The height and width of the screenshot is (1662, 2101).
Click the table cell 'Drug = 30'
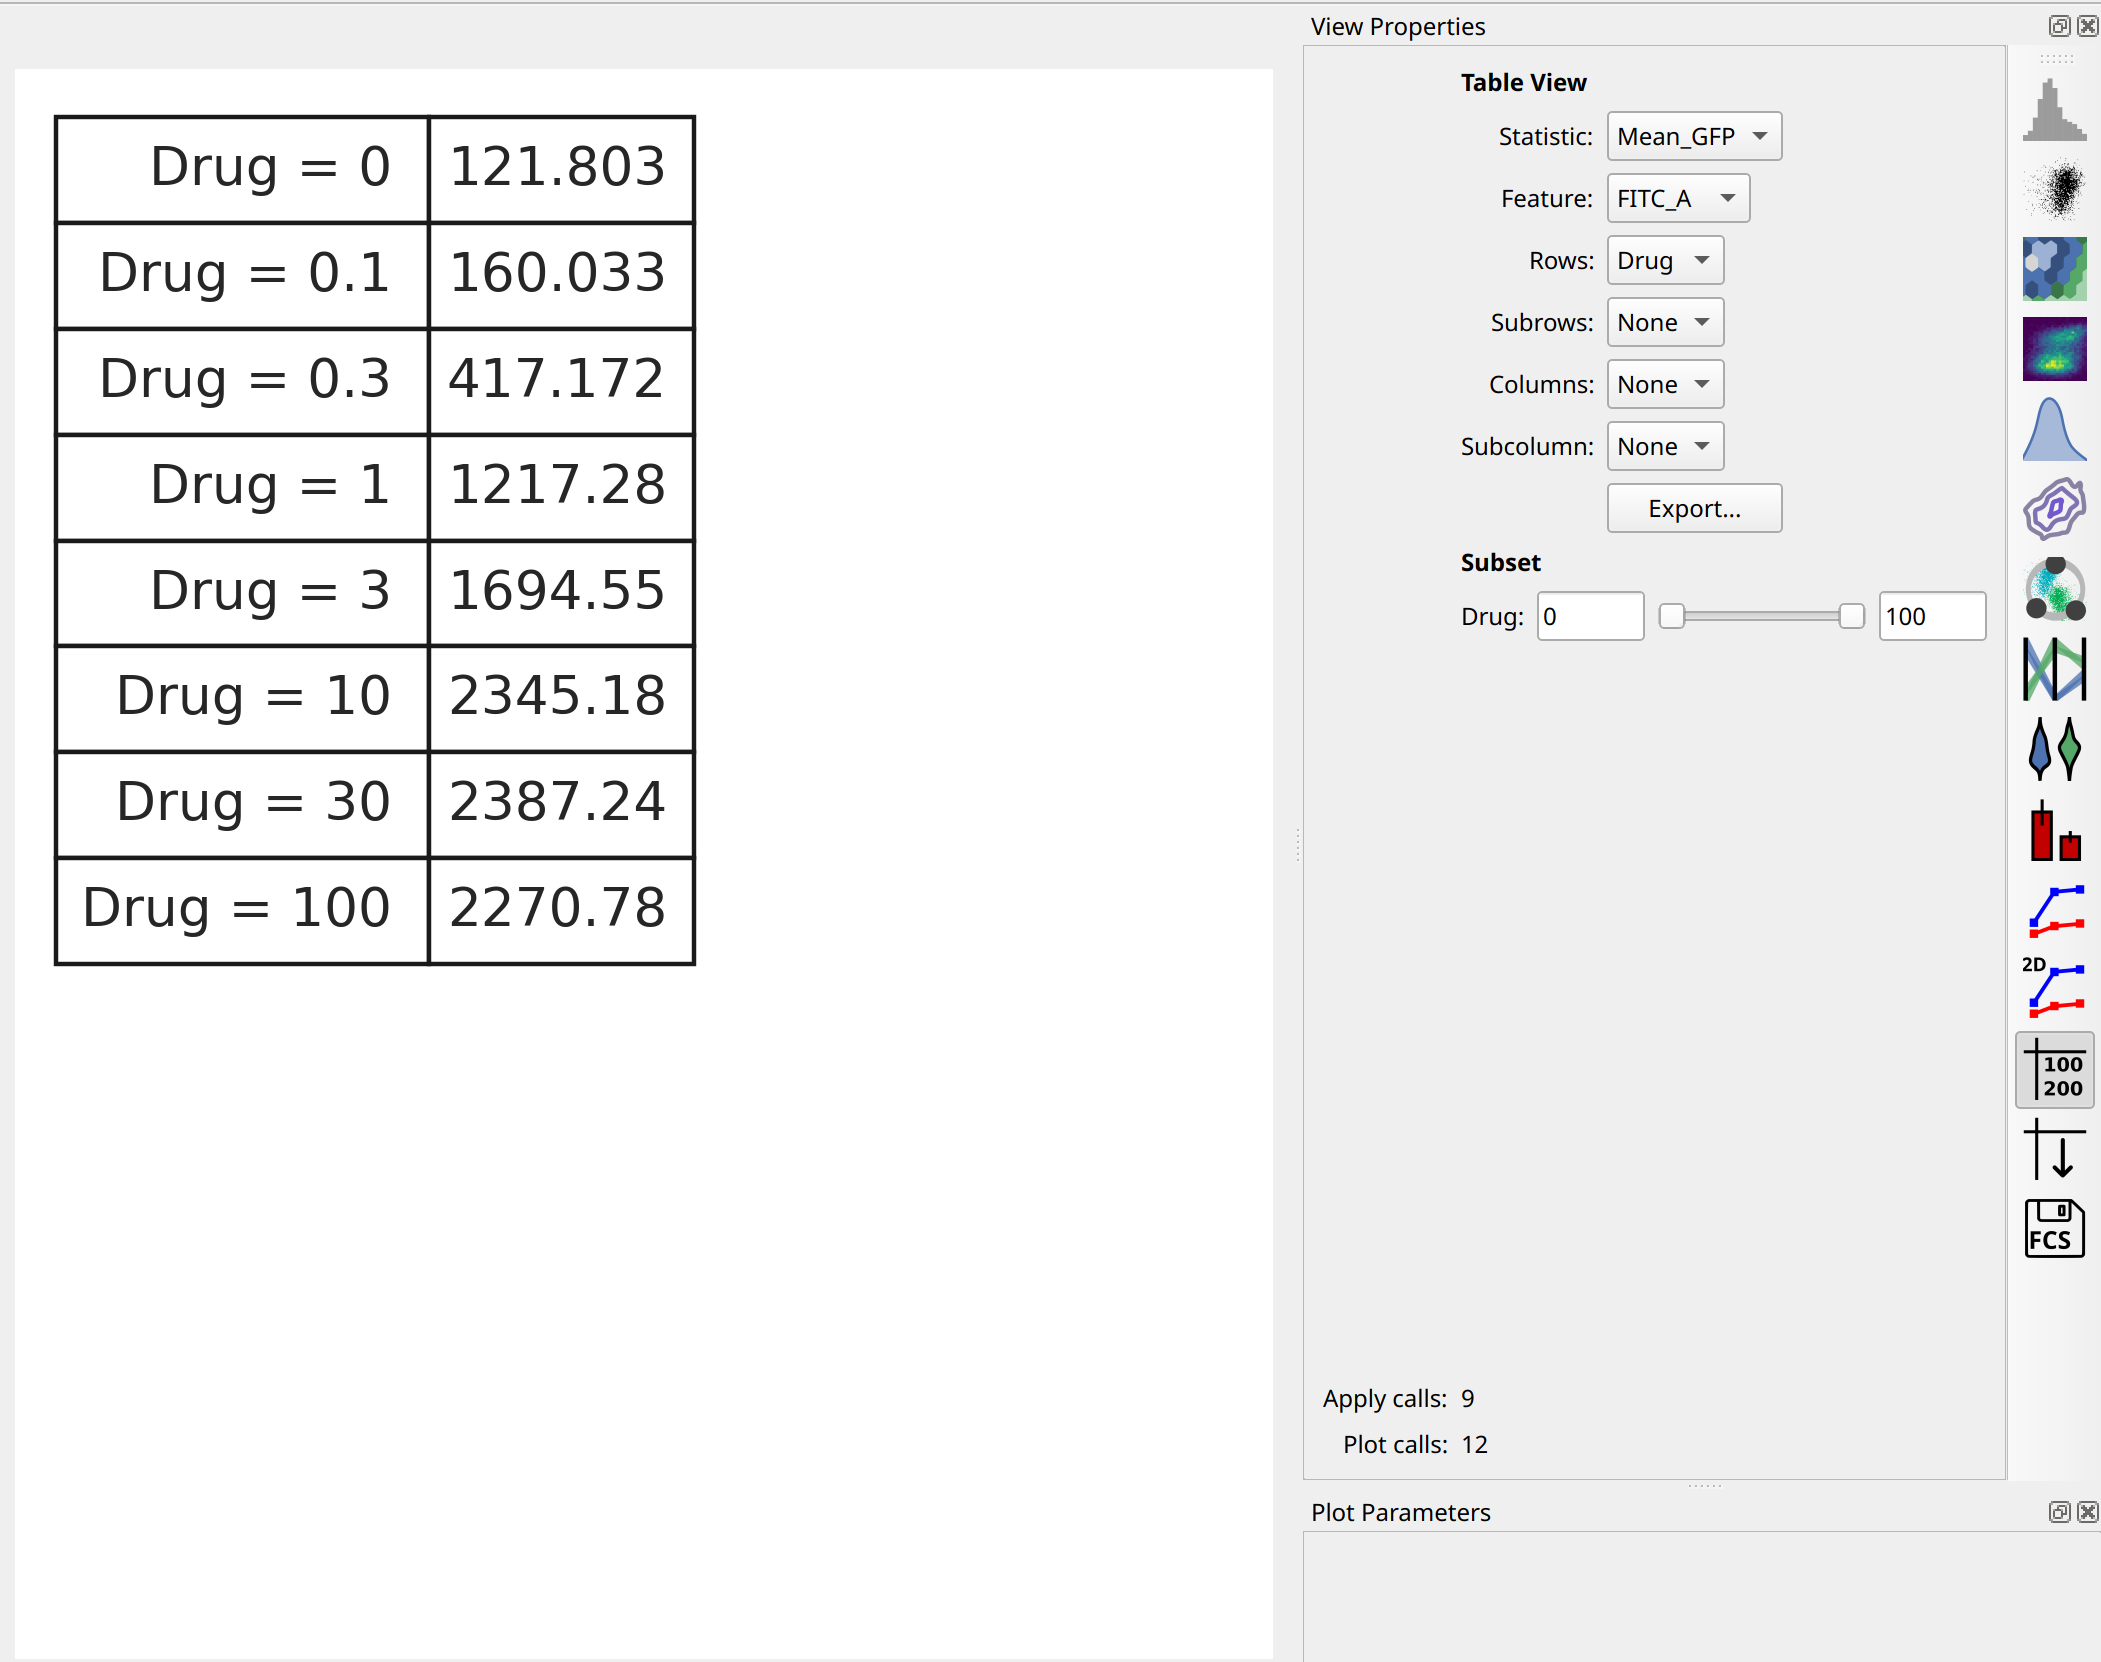[243, 804]
